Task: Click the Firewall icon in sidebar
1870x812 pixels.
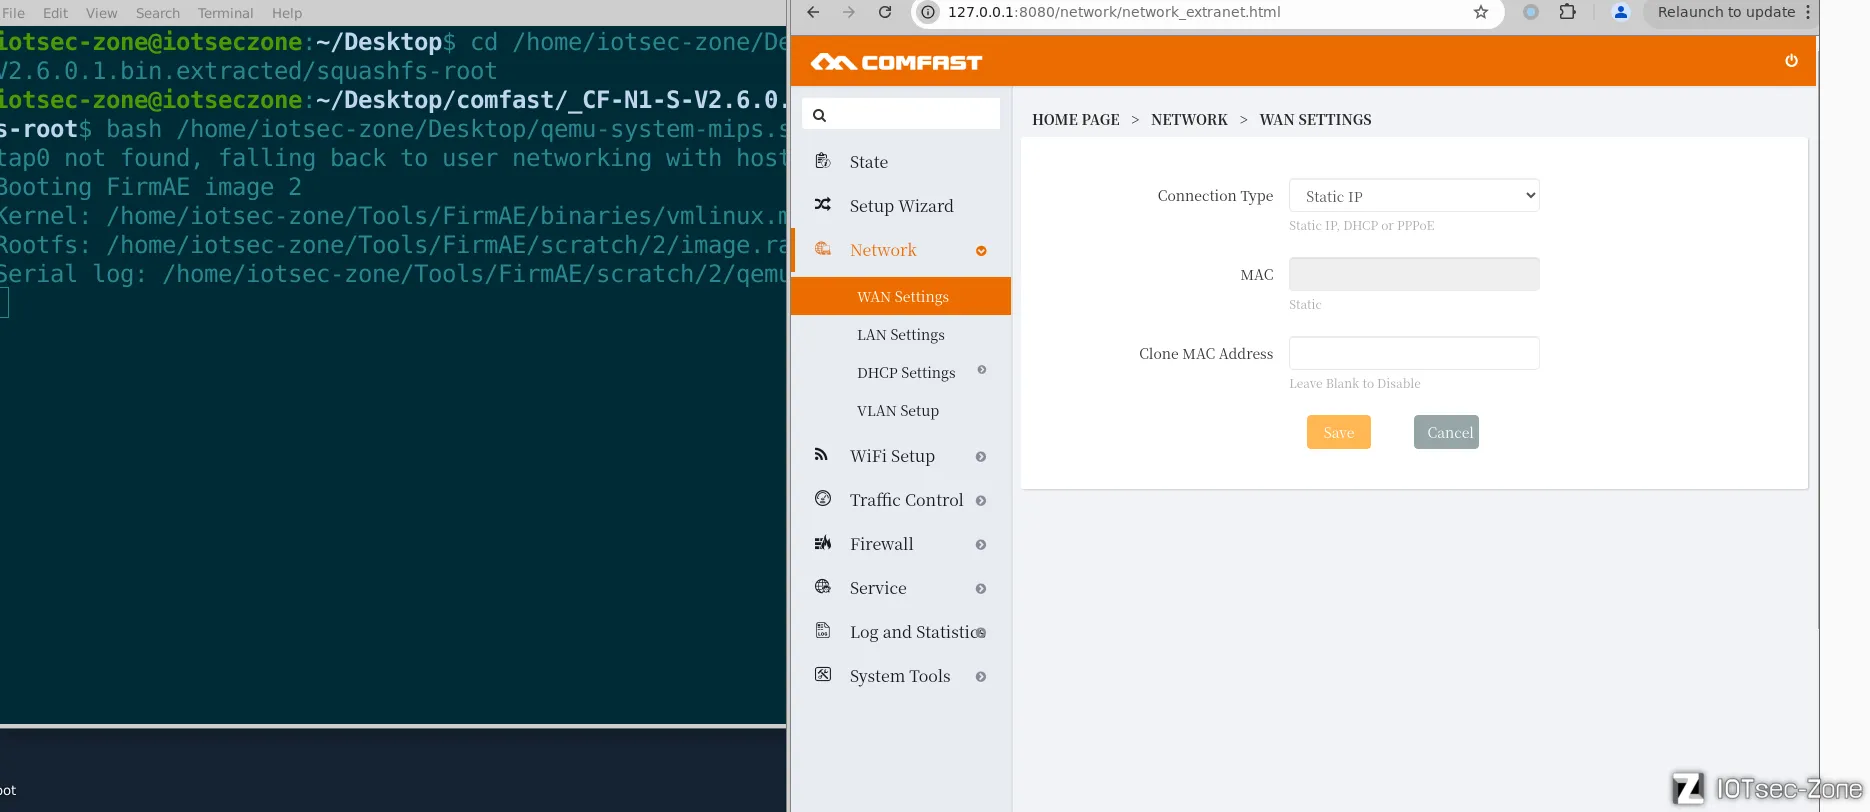Action: pyautogui.click(x=823, y=543)
